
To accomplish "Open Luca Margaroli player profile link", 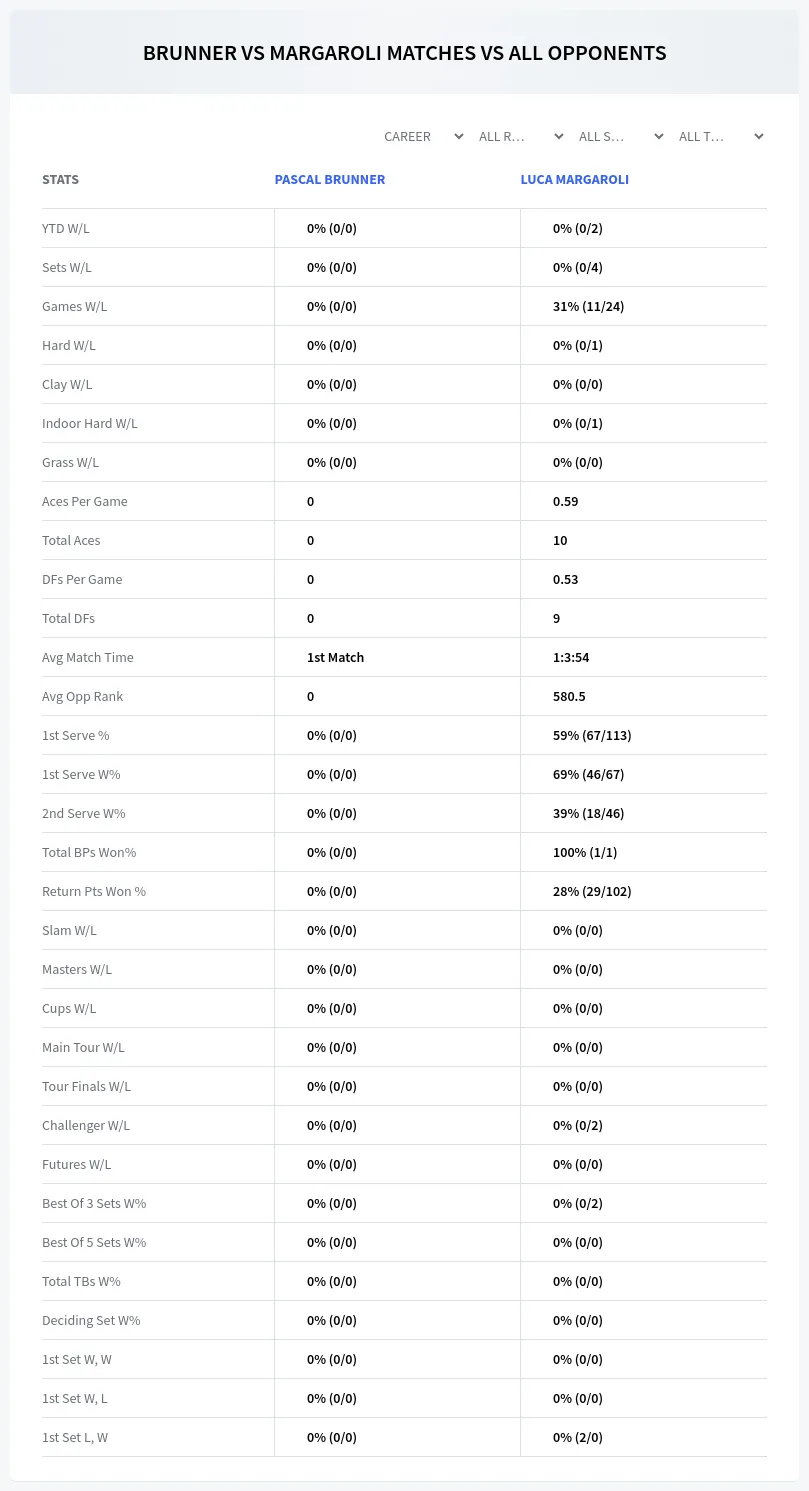I will 575,180.
